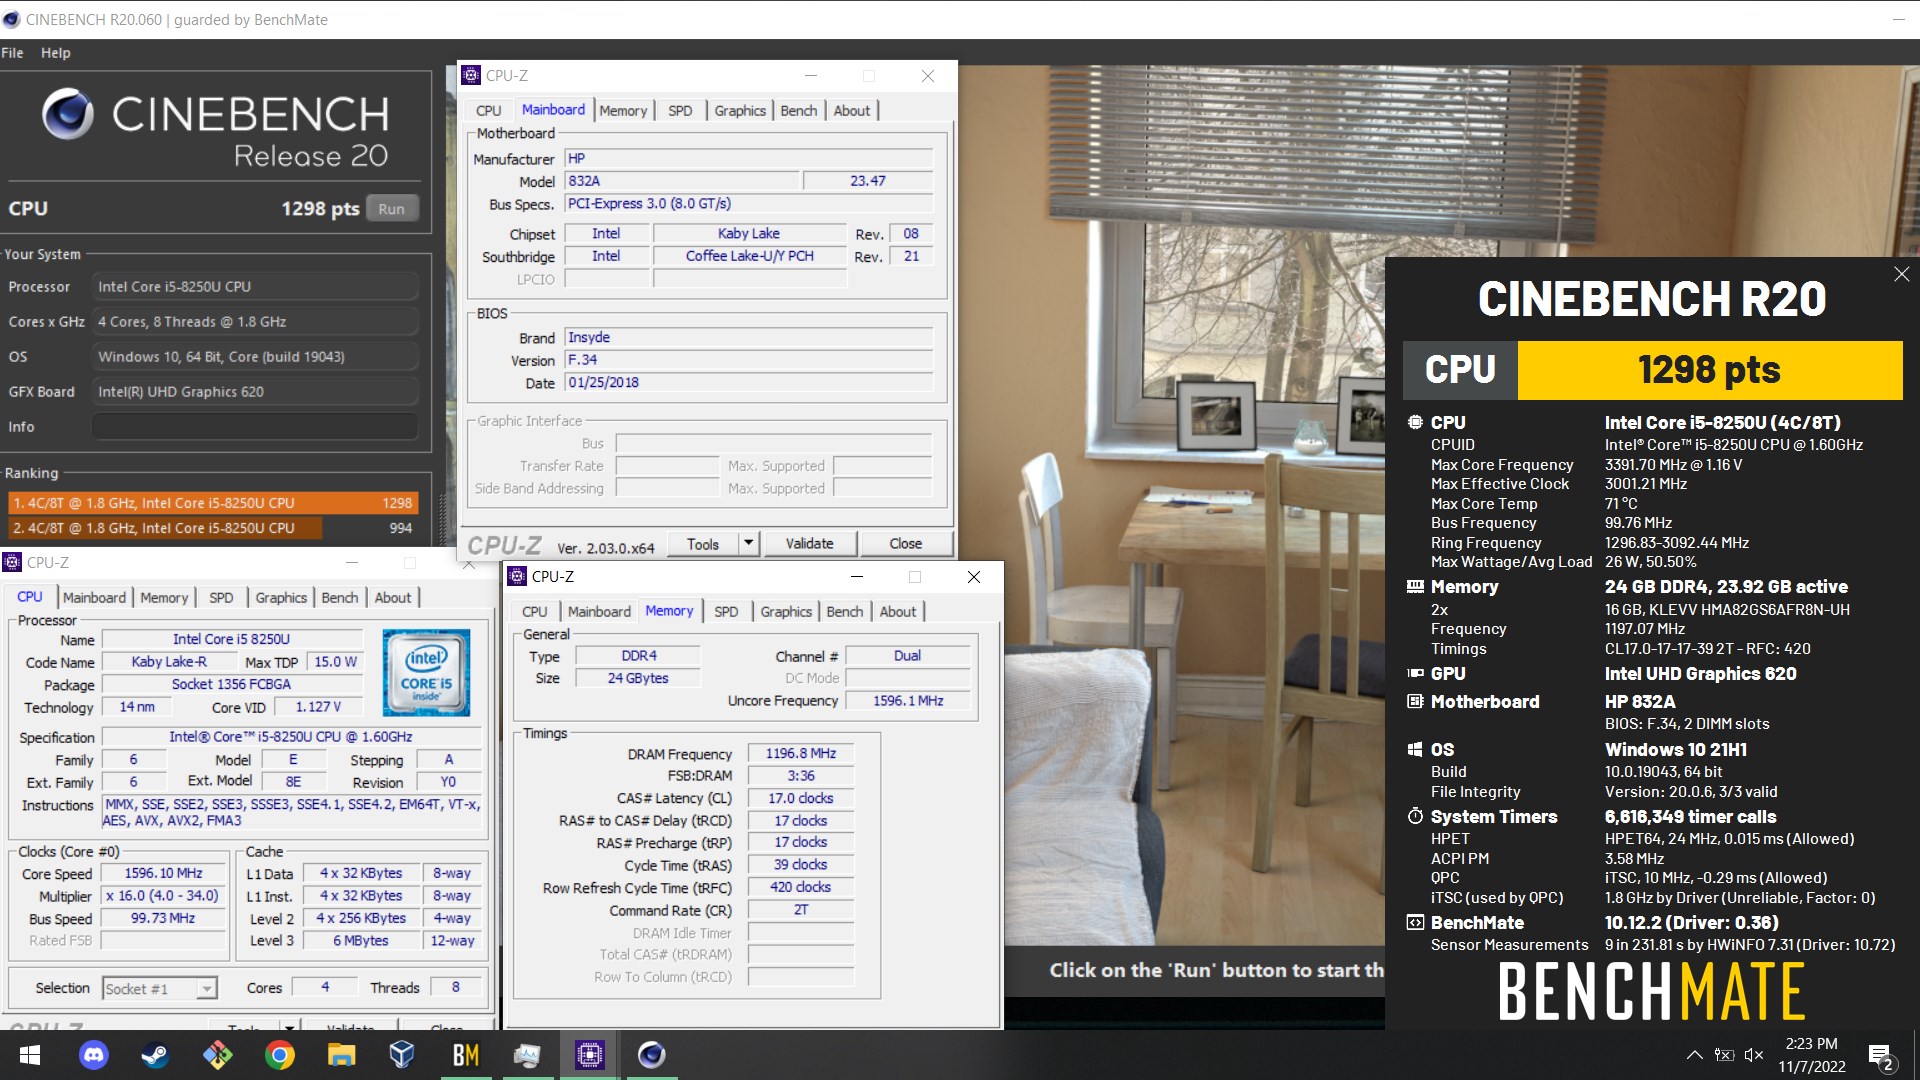Open Mainboard tab in the Memory CPU-Z window
Screen dimensions: 1920x1080
click(x=599, y=612)
